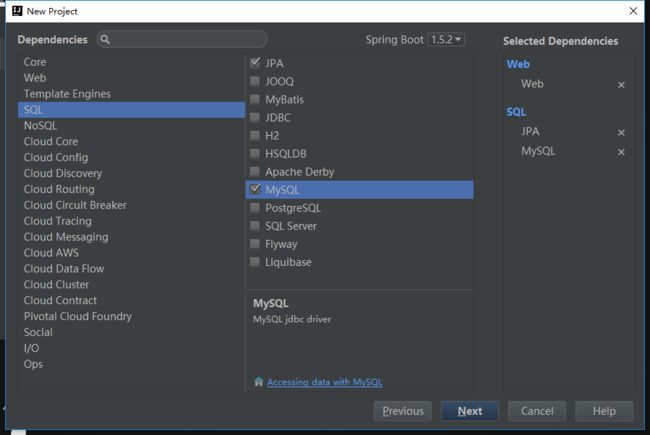Check the JDBC dependency box
Viewport: 650px width, 435px height.
tap(255, 117)
